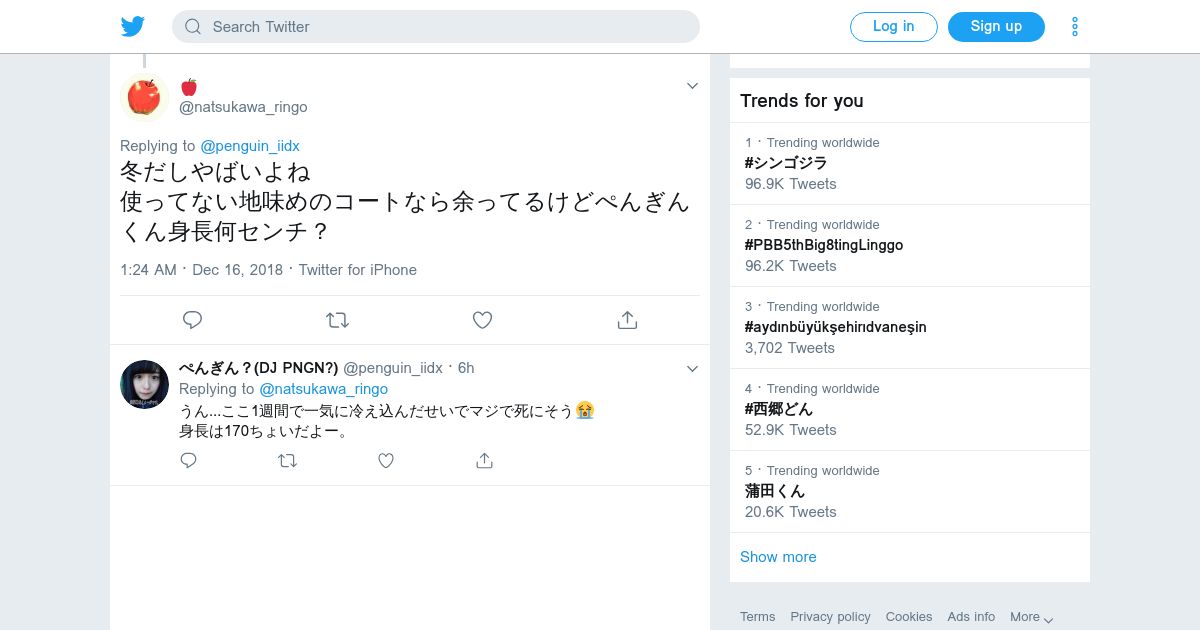Image resolution: width=1200 pixels, height=630 pixels.
Task: Share the penguin_iidx reply tweet
Action: tap(485, 460)
